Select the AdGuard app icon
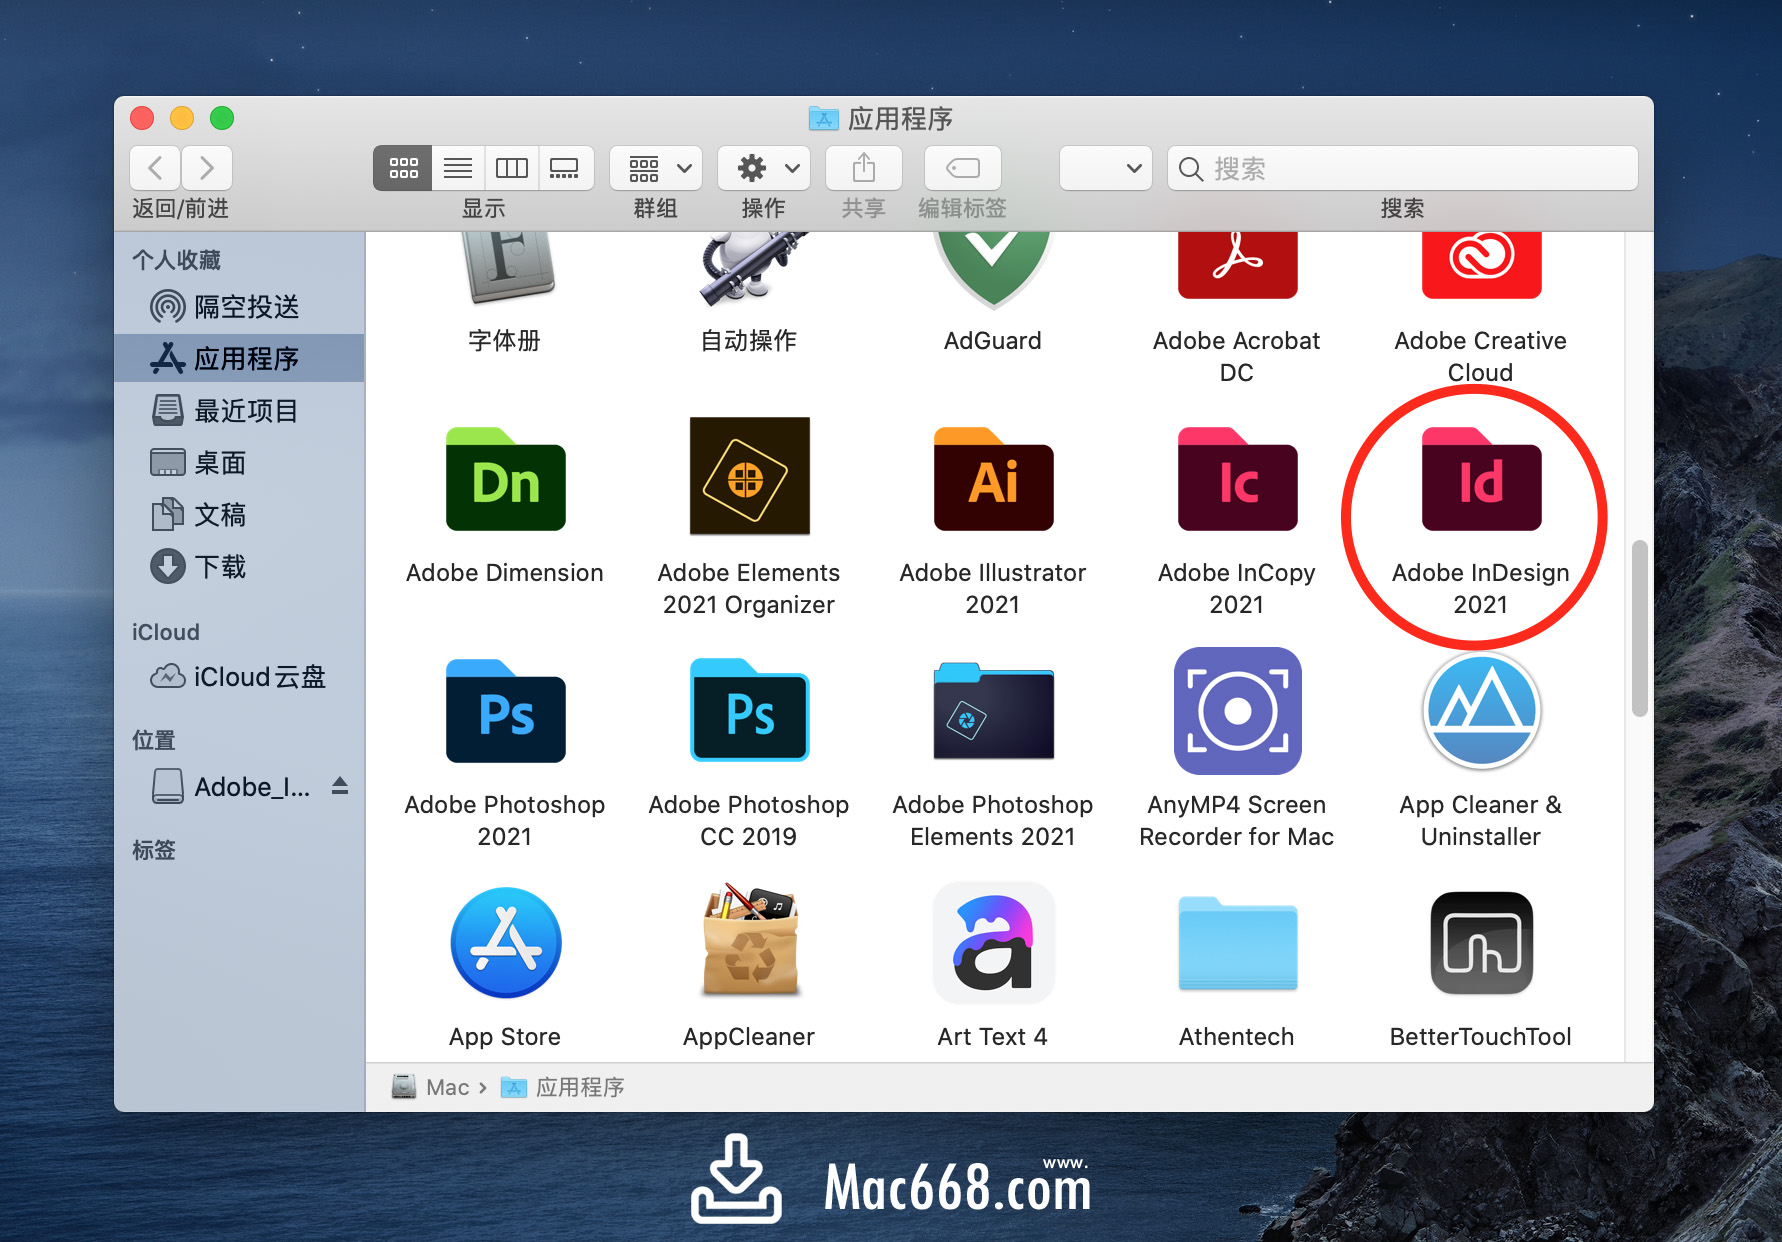Image resolution: width=1782 pixels, height=1242 pixels. point(993,268)
